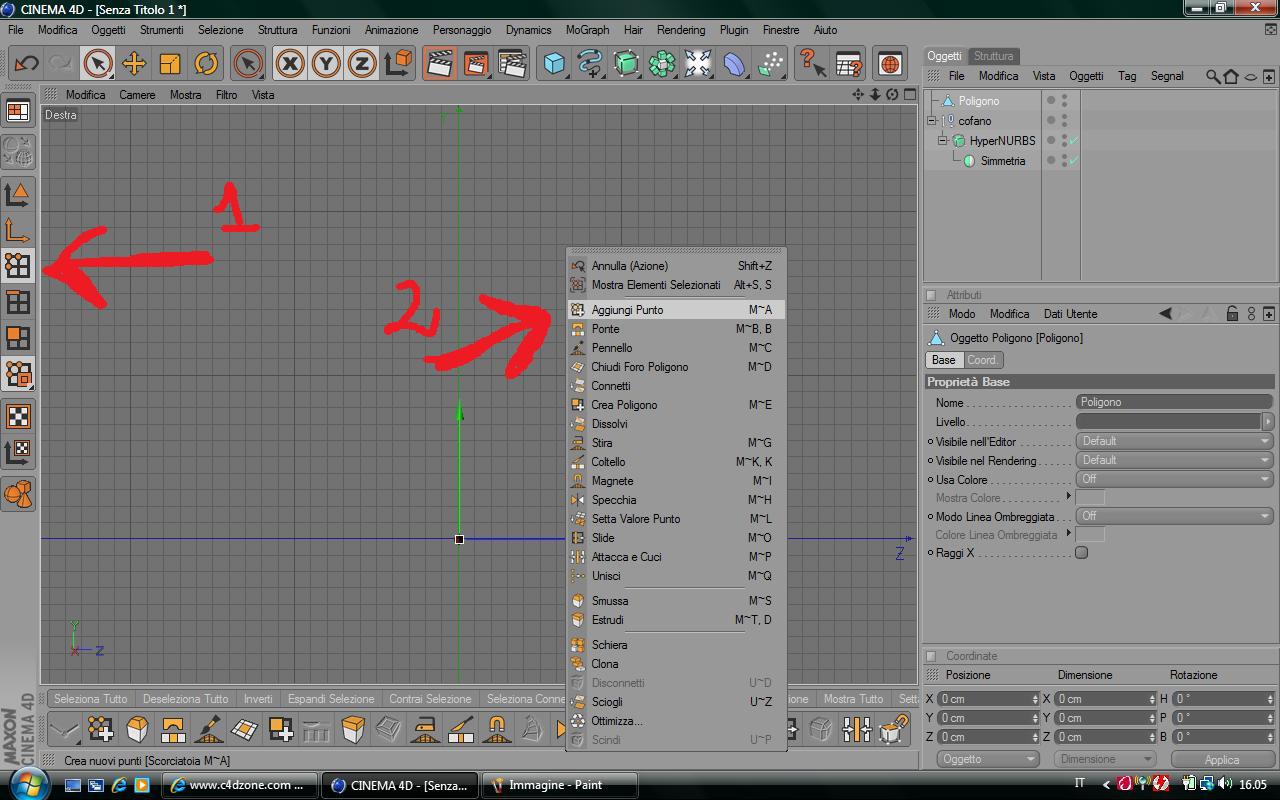This screenshot has width=1280, height=800.
Task: Click the Nome input field
Action: [x=1175, y=402]
